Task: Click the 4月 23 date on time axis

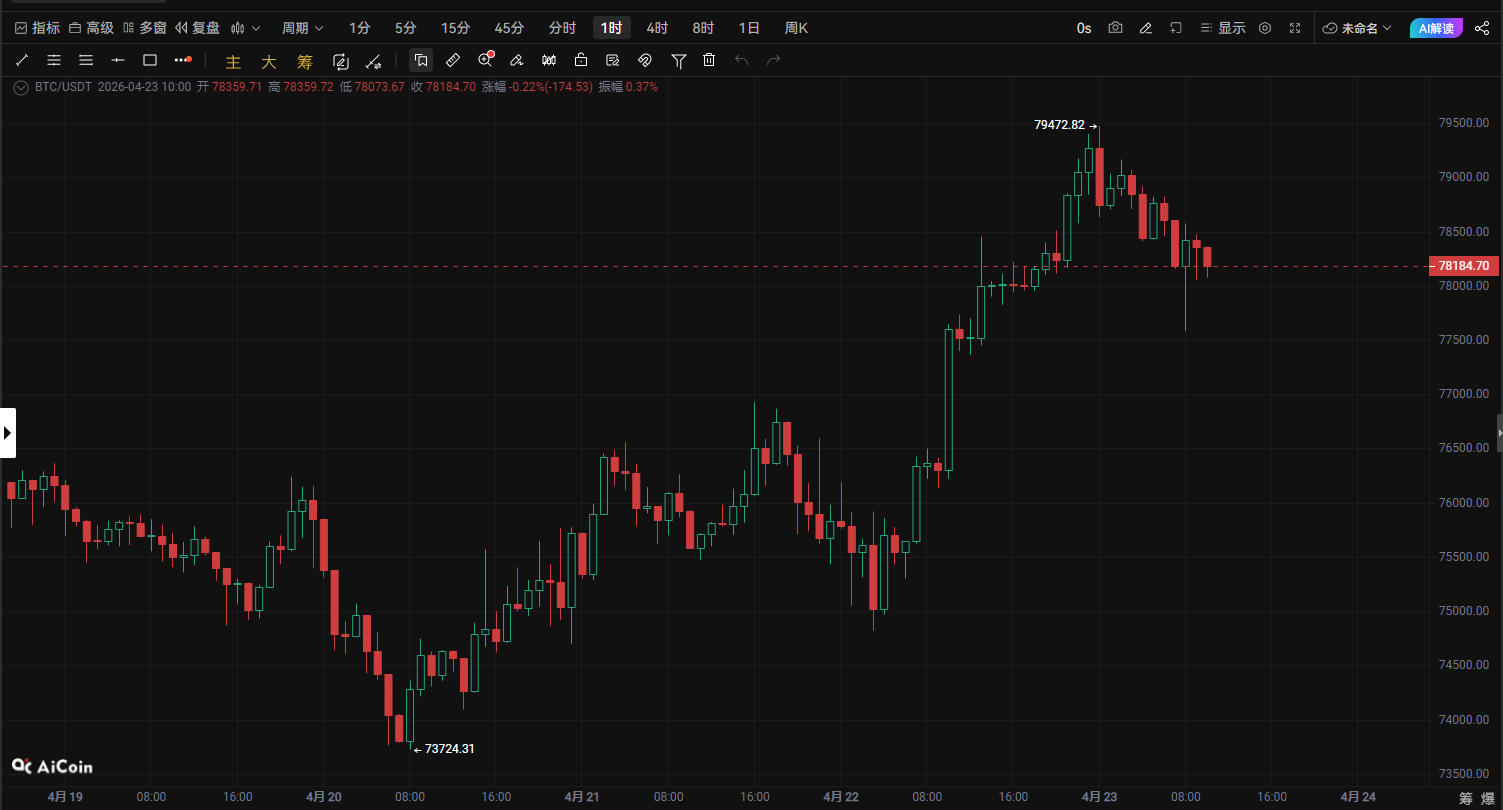Action: [x=1099, y=797]
